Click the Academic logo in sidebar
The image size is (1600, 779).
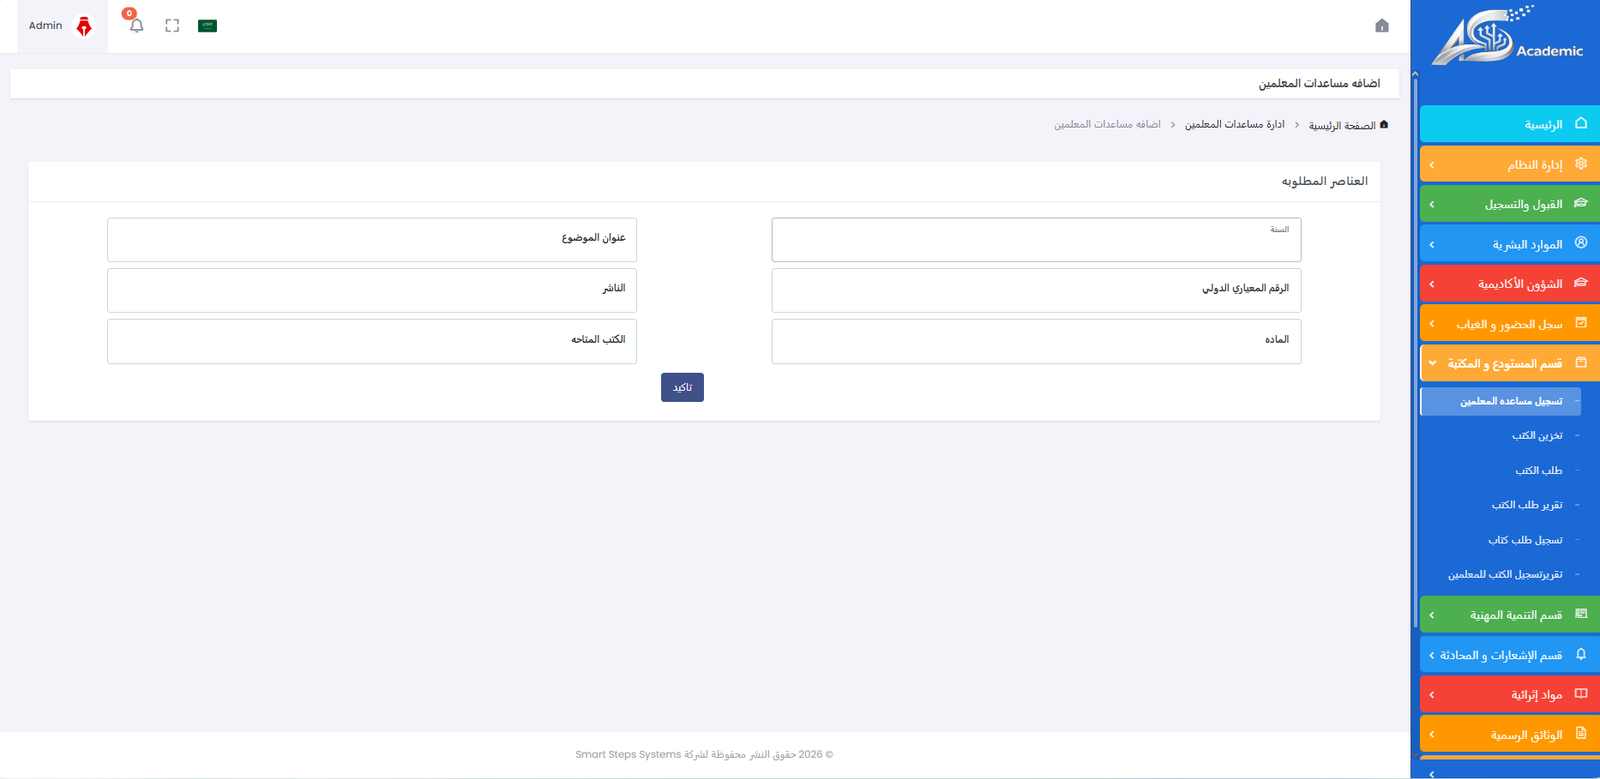click(x=1506, y=38)
